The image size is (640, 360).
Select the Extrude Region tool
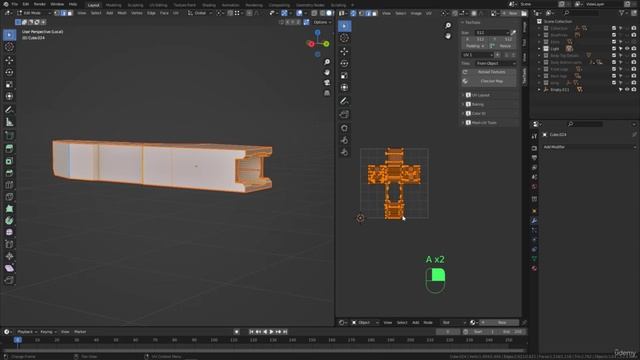click(x=9, y=149)
